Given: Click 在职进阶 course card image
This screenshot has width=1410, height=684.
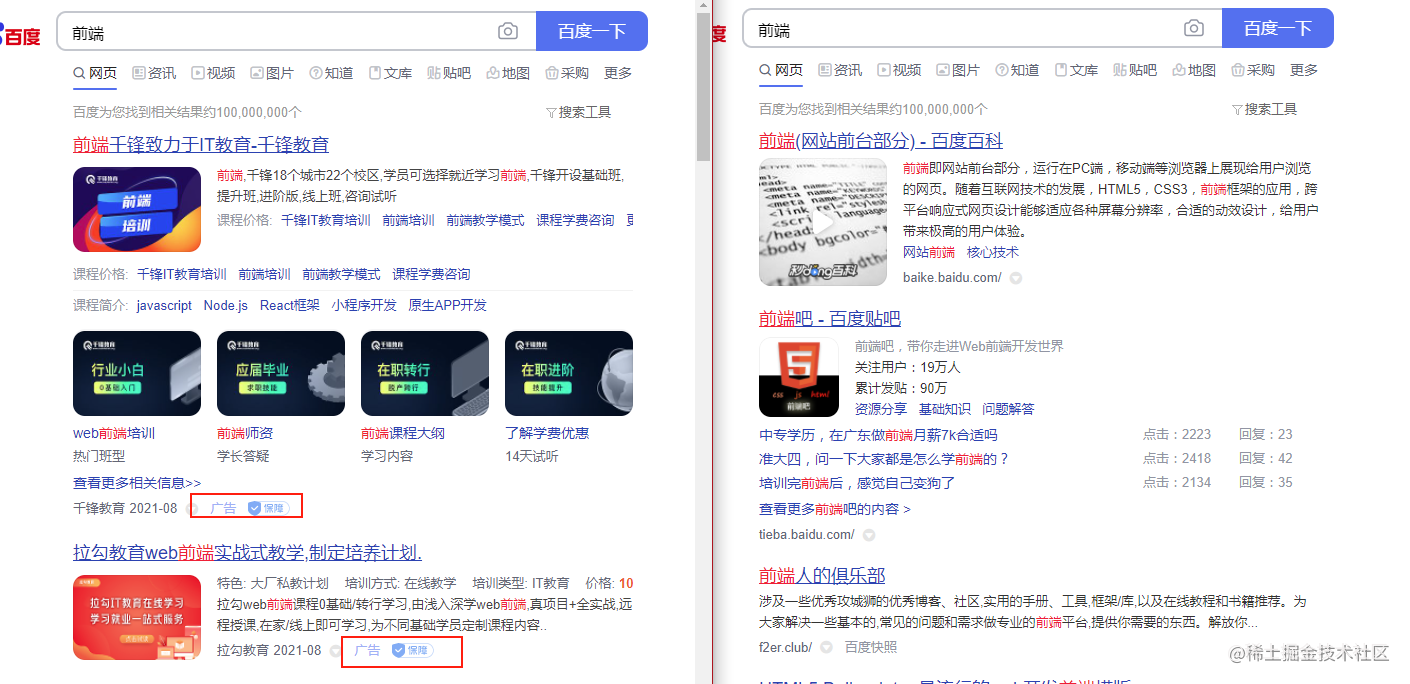Looking at the screenshot, I should point(569,373).
